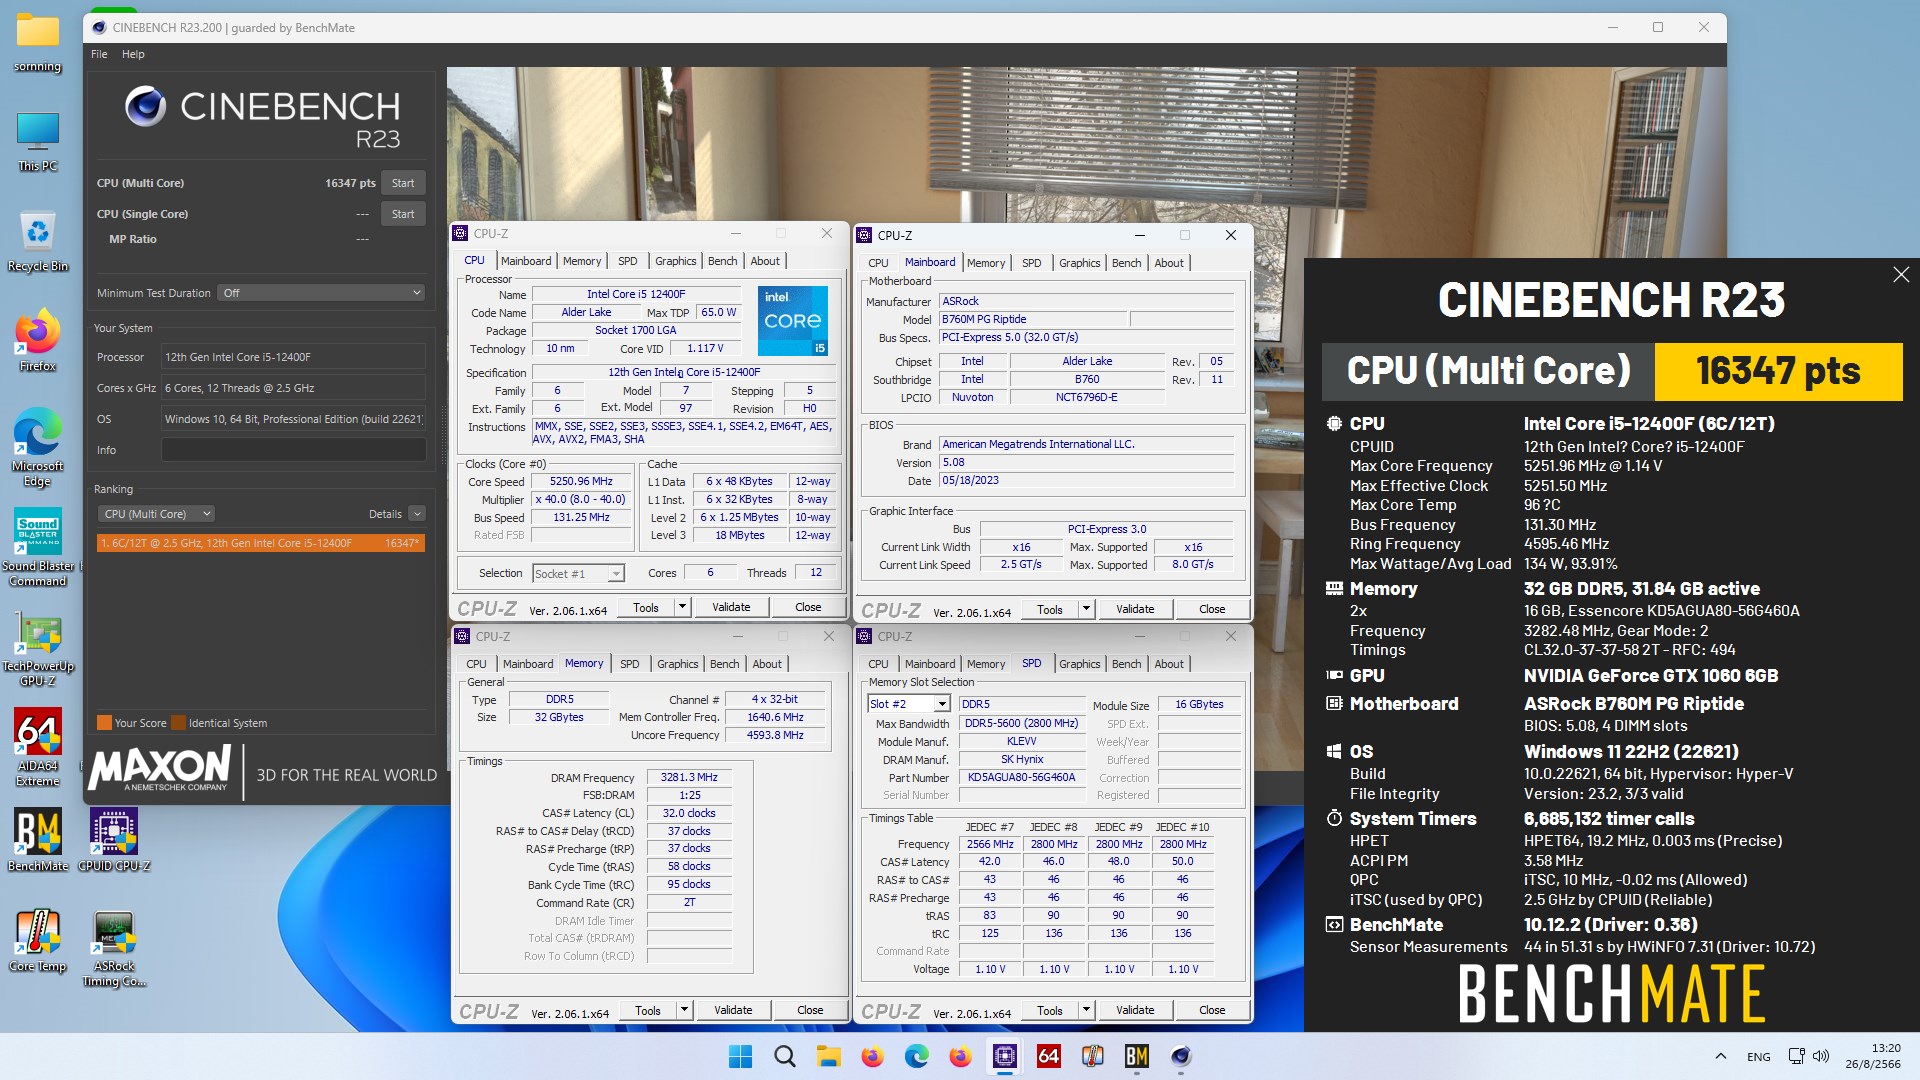
Task: Select Graphics tab in Mainboard window
Action: (x=1079, y=263)
